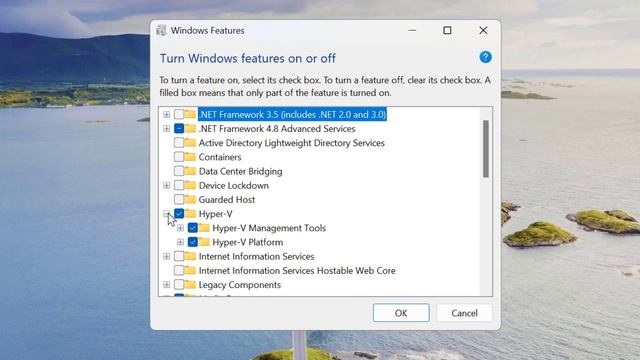Click folder icon beside Hyper-V Management Tools
The height and width of the screenshot is (360, 640).
pos(204,228)
